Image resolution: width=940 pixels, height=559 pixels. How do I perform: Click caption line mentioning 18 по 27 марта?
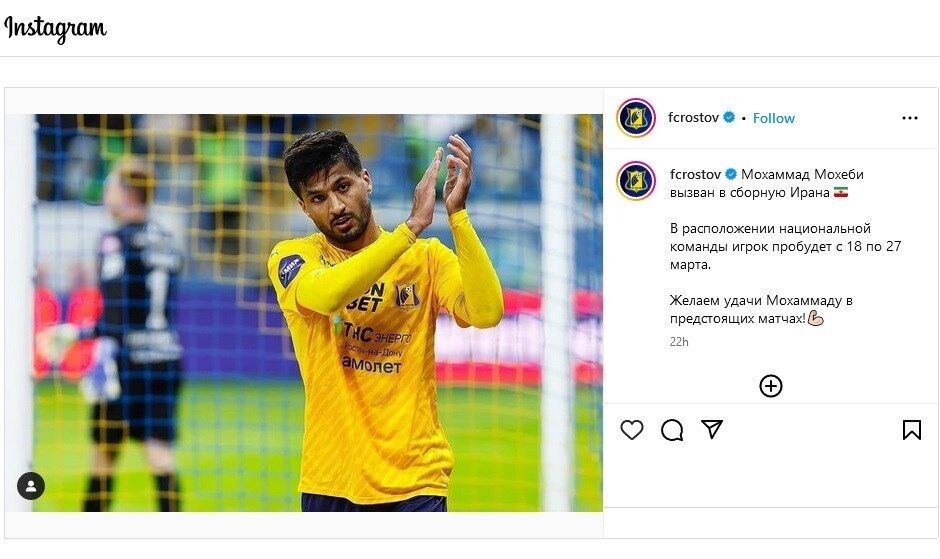785,246
